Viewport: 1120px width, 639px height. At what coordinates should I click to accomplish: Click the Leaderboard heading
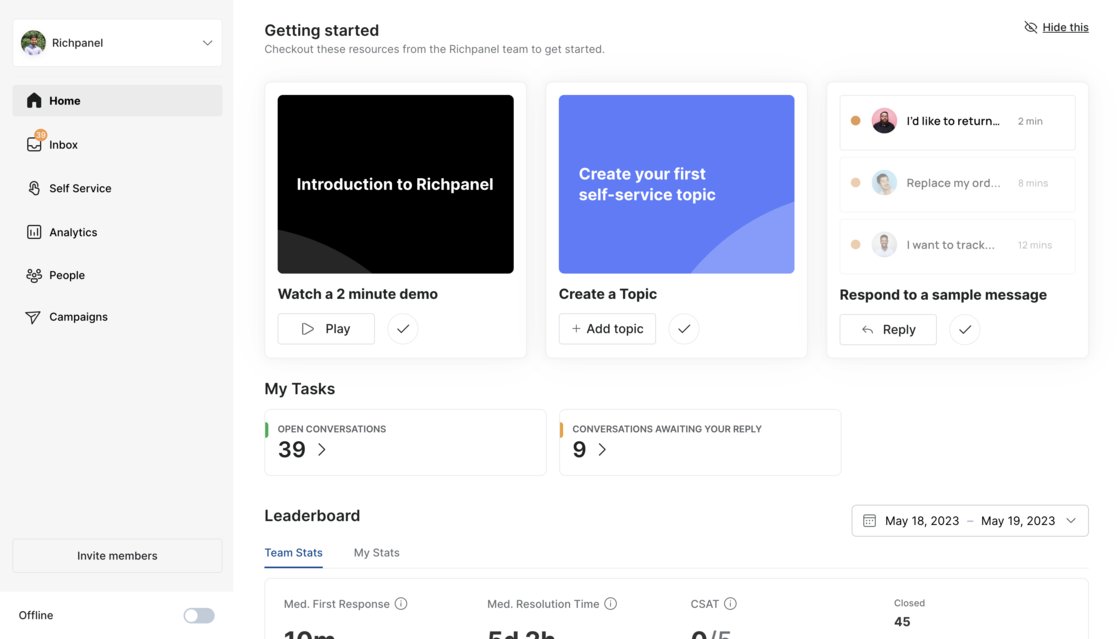click(312, 516)
